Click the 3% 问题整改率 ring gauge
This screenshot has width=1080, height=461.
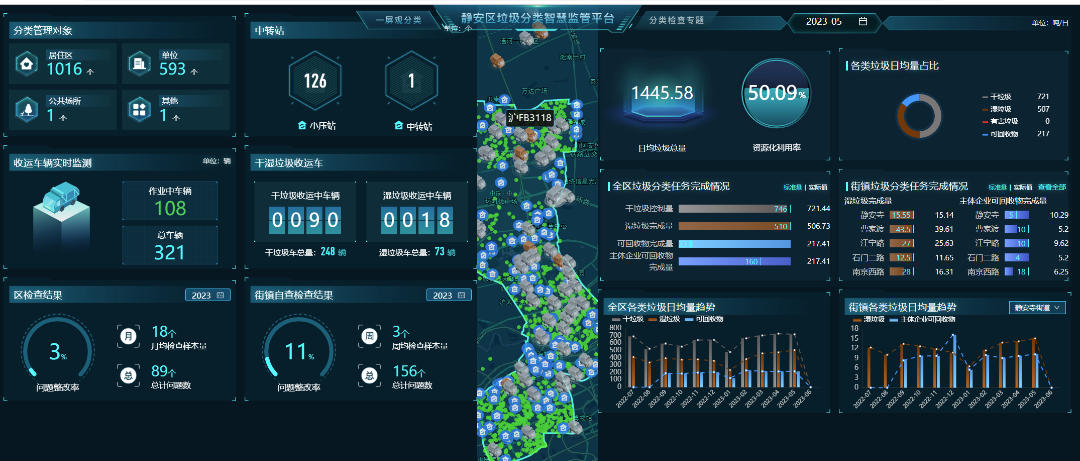[58, 351]
